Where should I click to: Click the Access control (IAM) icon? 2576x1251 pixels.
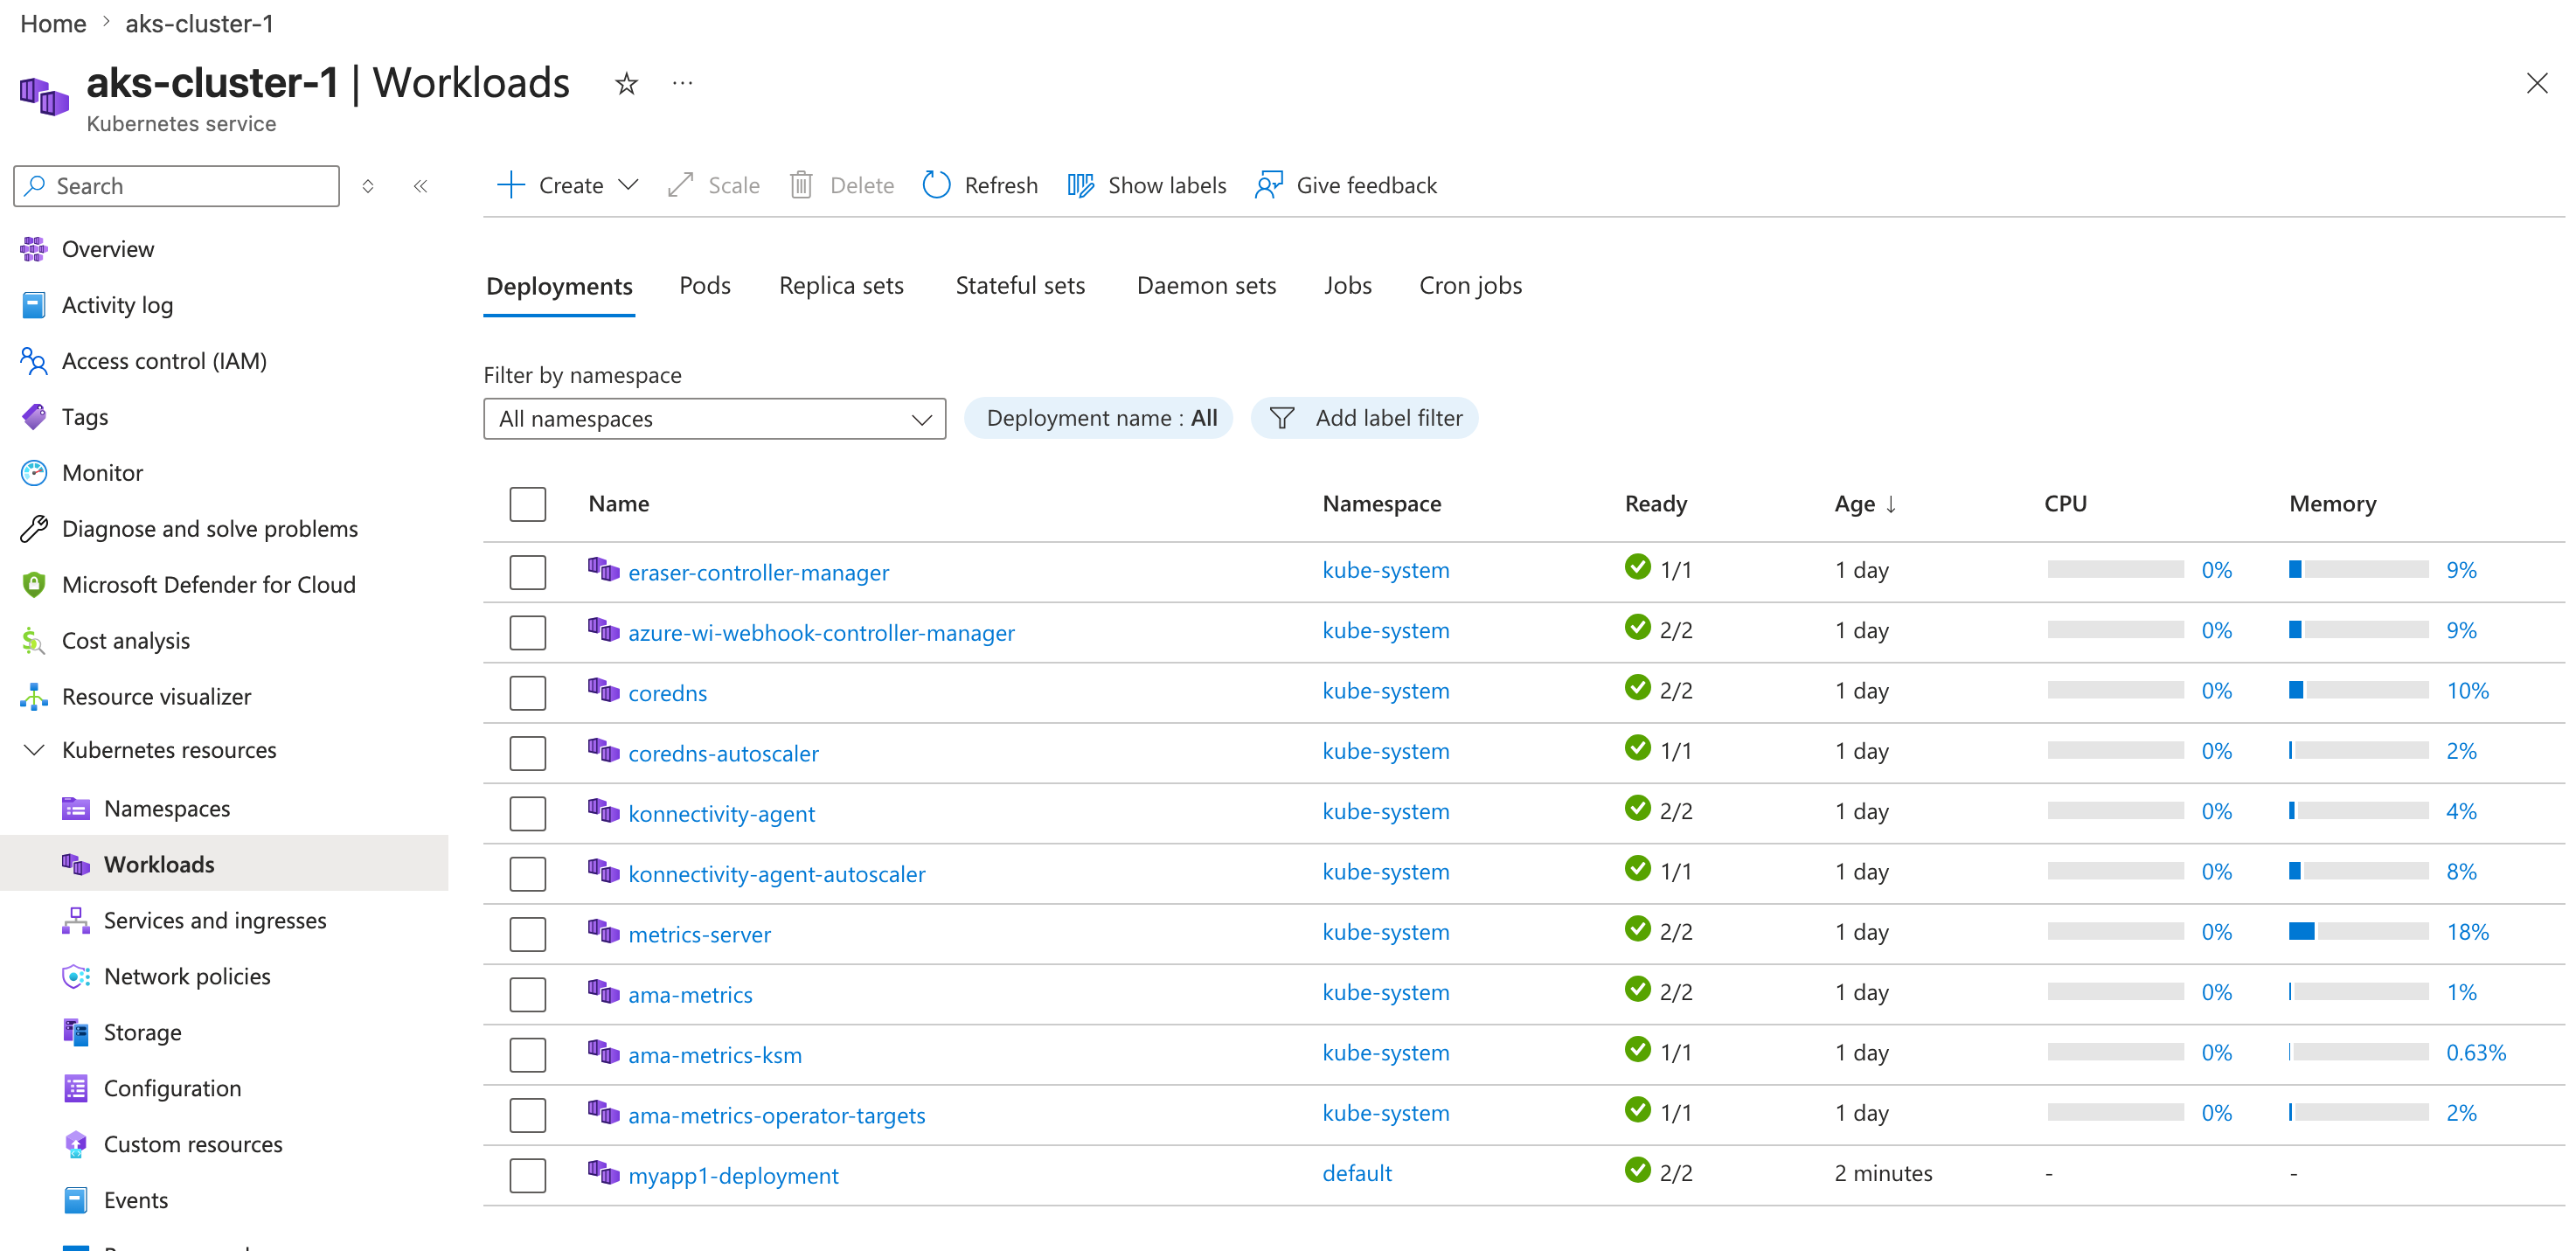coord(34,361)
